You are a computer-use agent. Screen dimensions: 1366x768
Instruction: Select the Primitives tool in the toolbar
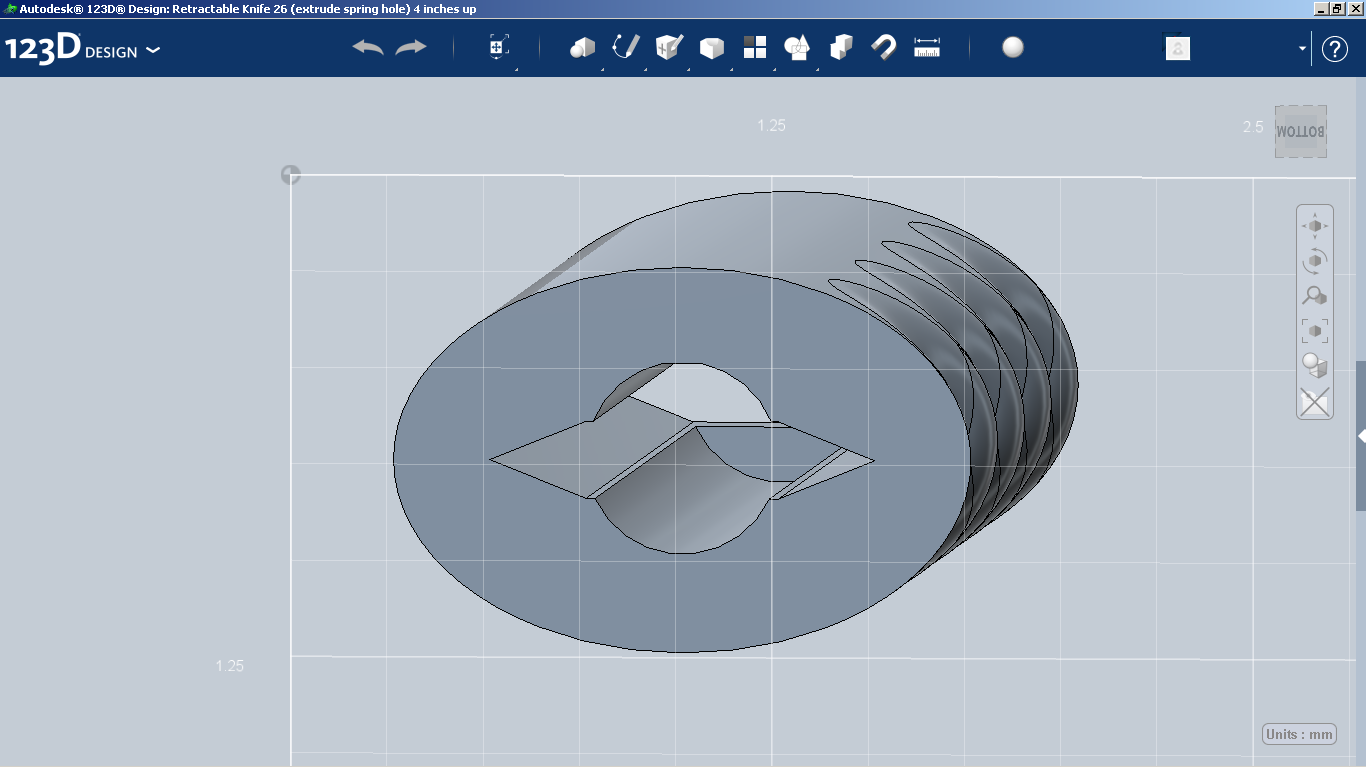582,47
